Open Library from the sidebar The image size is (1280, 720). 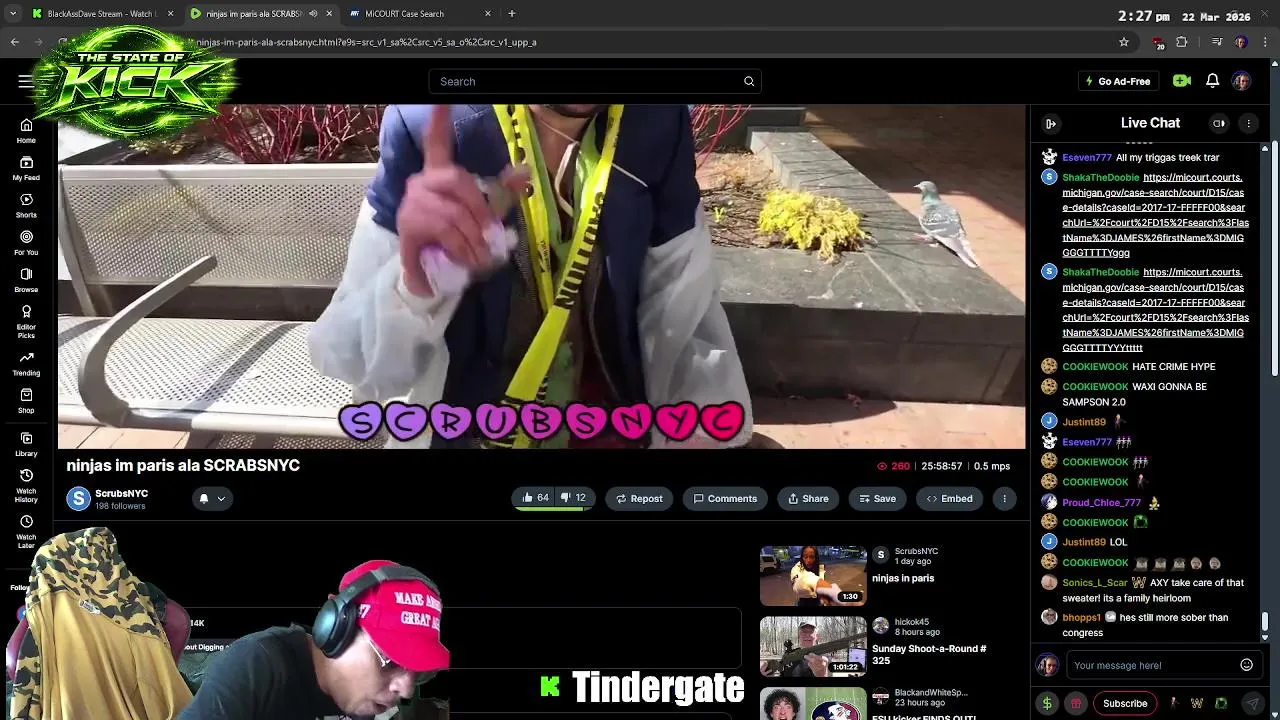[x=26, y=444]
